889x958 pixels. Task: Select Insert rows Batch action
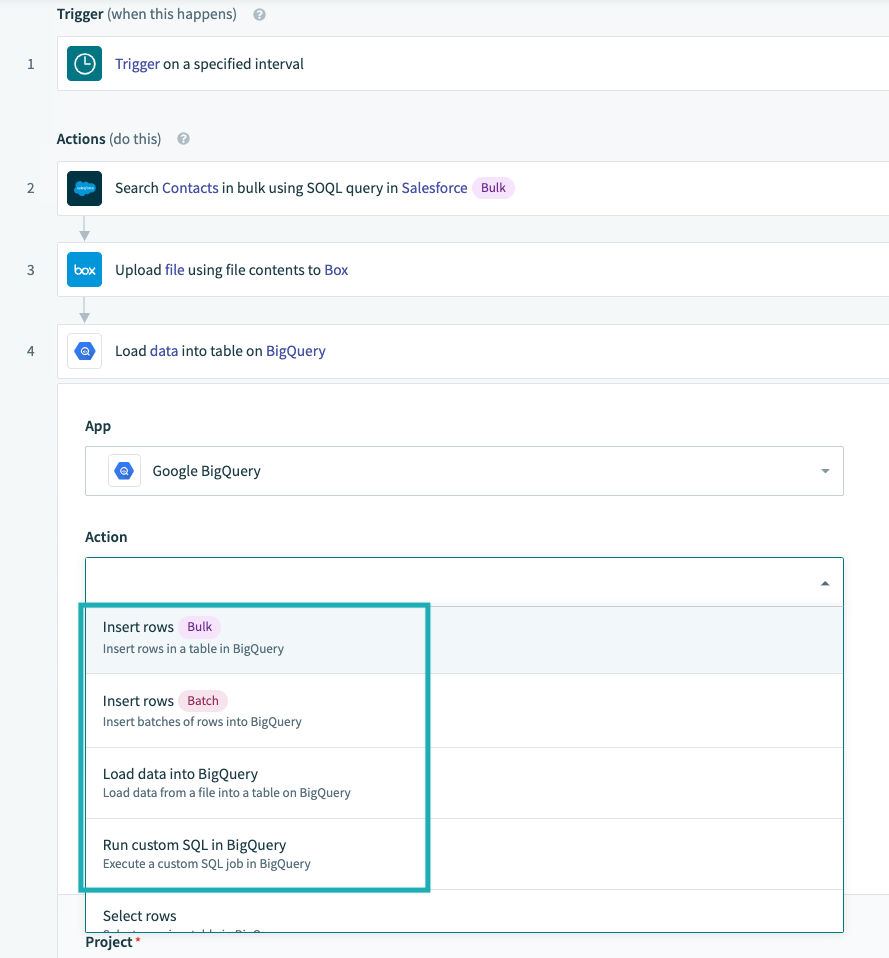pos(464,711)
